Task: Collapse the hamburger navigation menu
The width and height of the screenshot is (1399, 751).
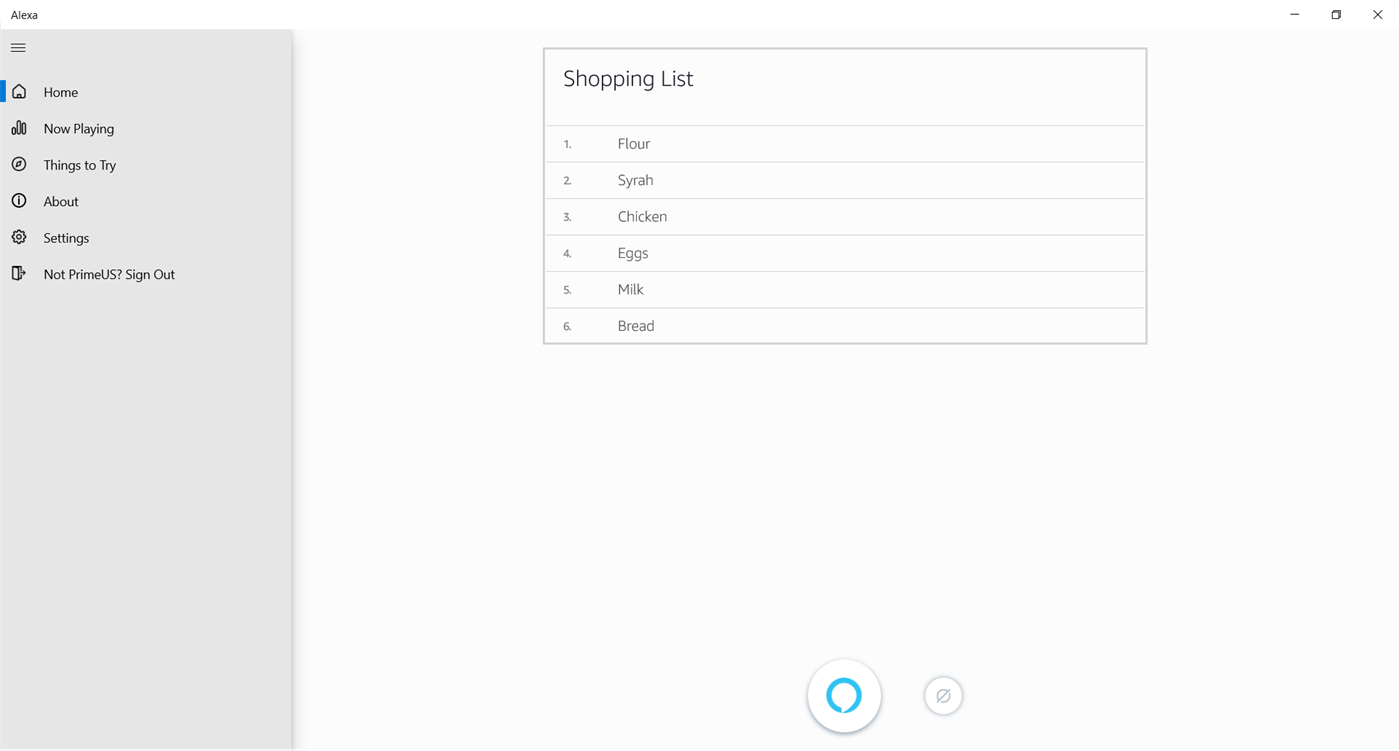Action: coord(18,48)
